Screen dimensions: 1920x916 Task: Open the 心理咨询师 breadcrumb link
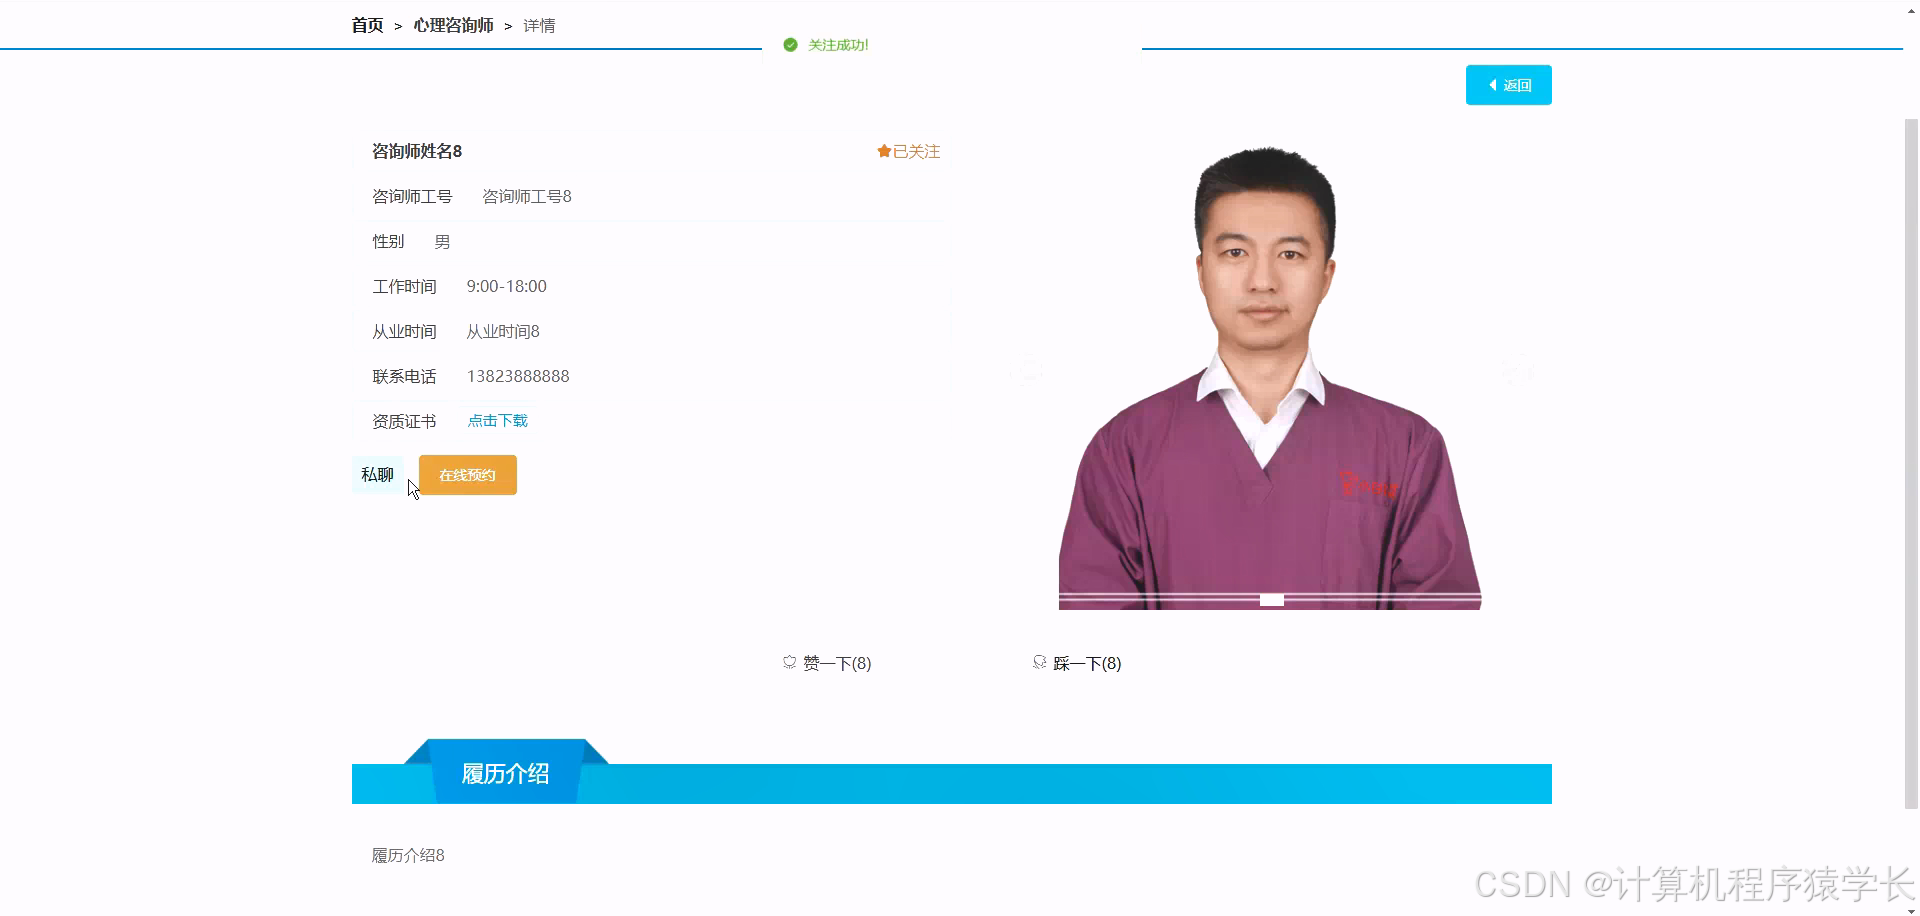coord(455,25)
